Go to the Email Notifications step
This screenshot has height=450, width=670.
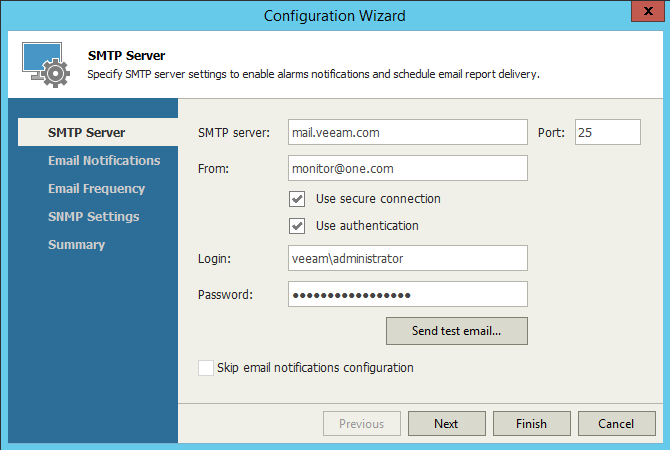coord(104,160)
